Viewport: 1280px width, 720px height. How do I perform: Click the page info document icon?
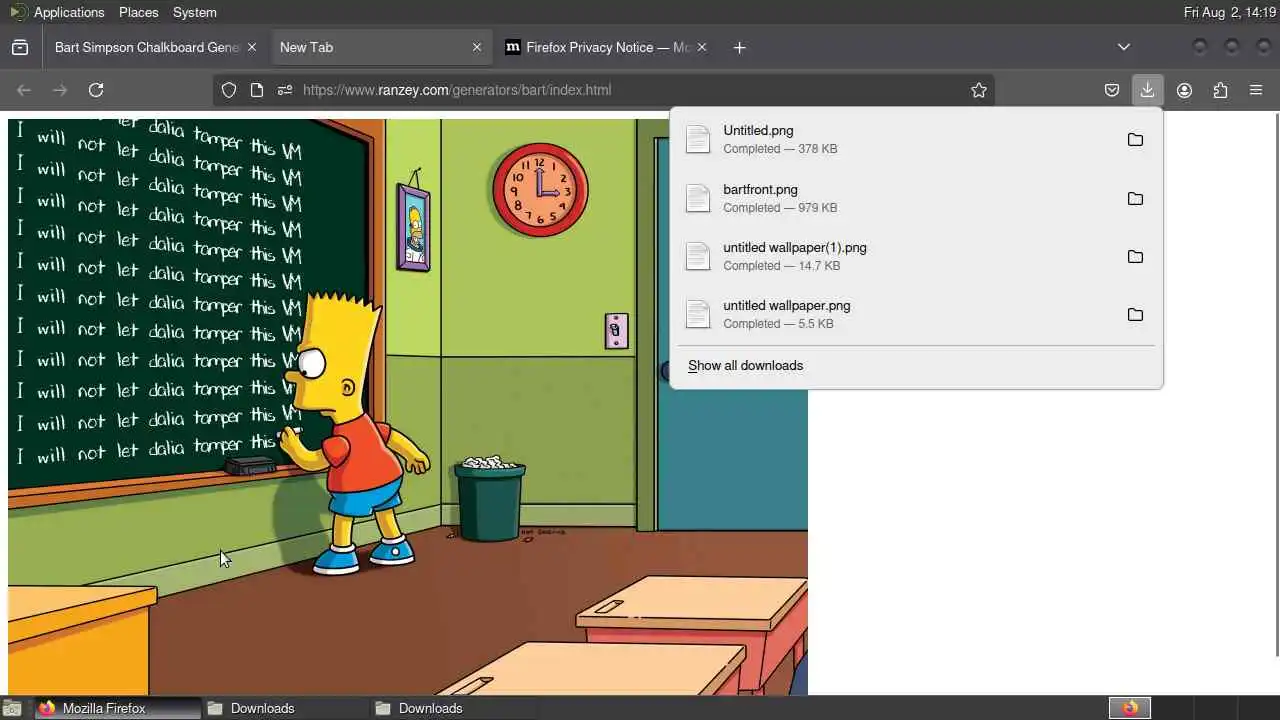click(x=257, y=90)
